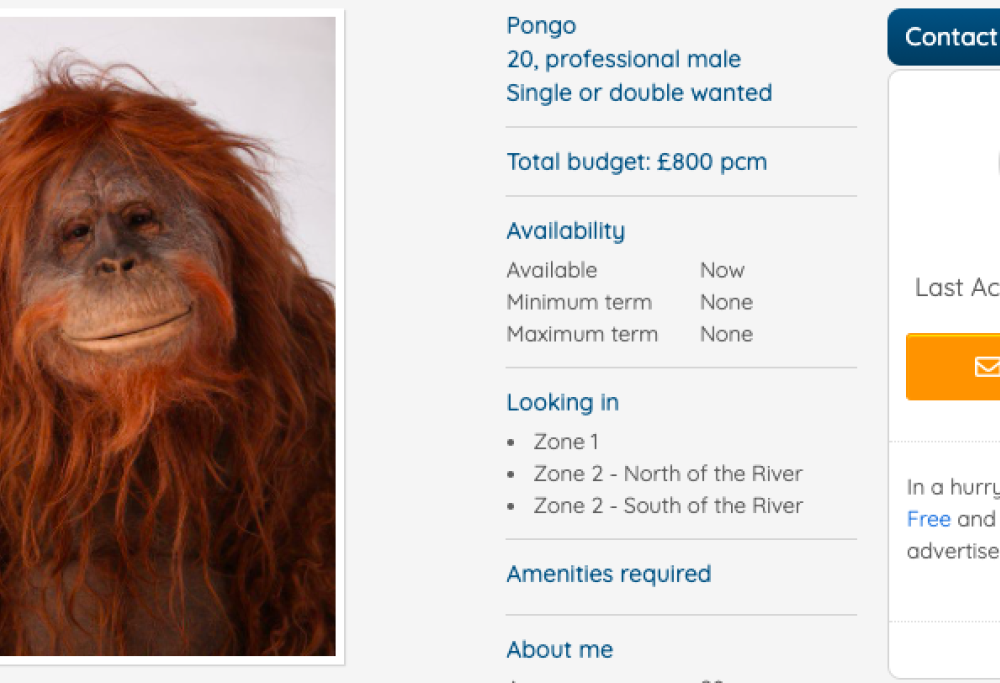Click the "Amenities required" heading
Image resolution: width=1000 pixels, height=683 pixels.
click(x=608, y=574)
